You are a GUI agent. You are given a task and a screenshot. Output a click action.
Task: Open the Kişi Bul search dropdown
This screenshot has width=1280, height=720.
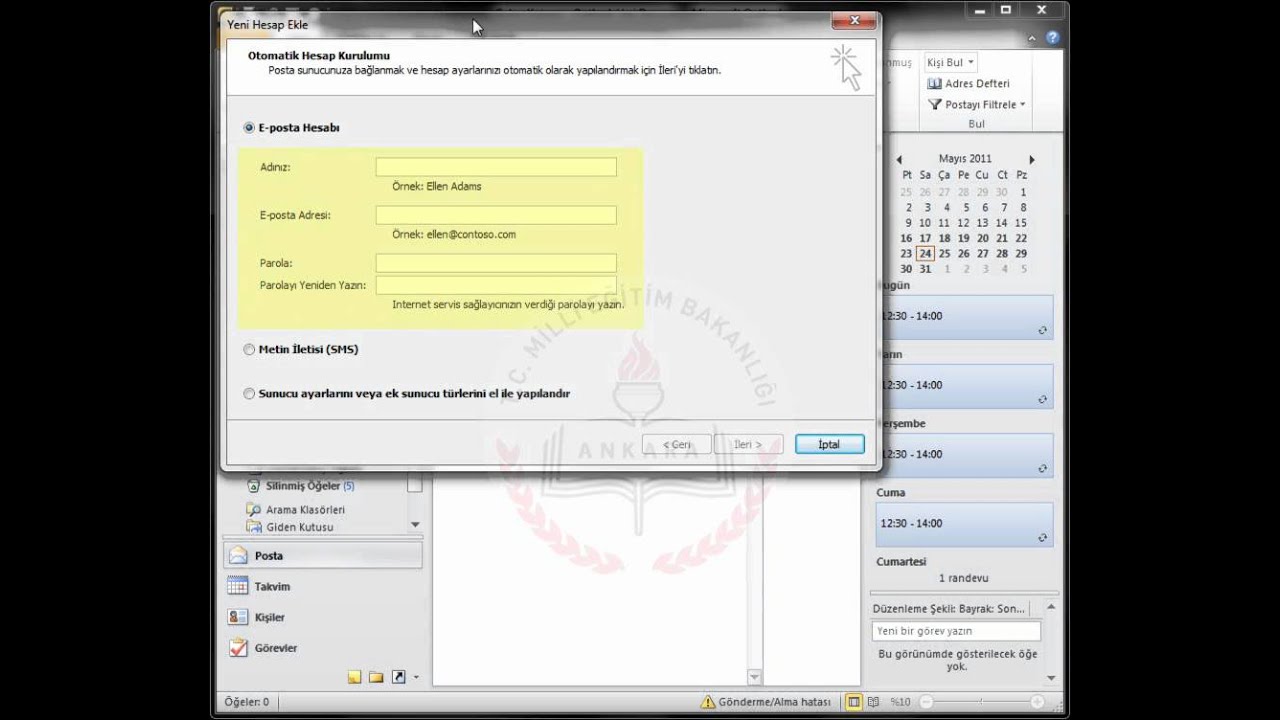(x=950, y=62)
